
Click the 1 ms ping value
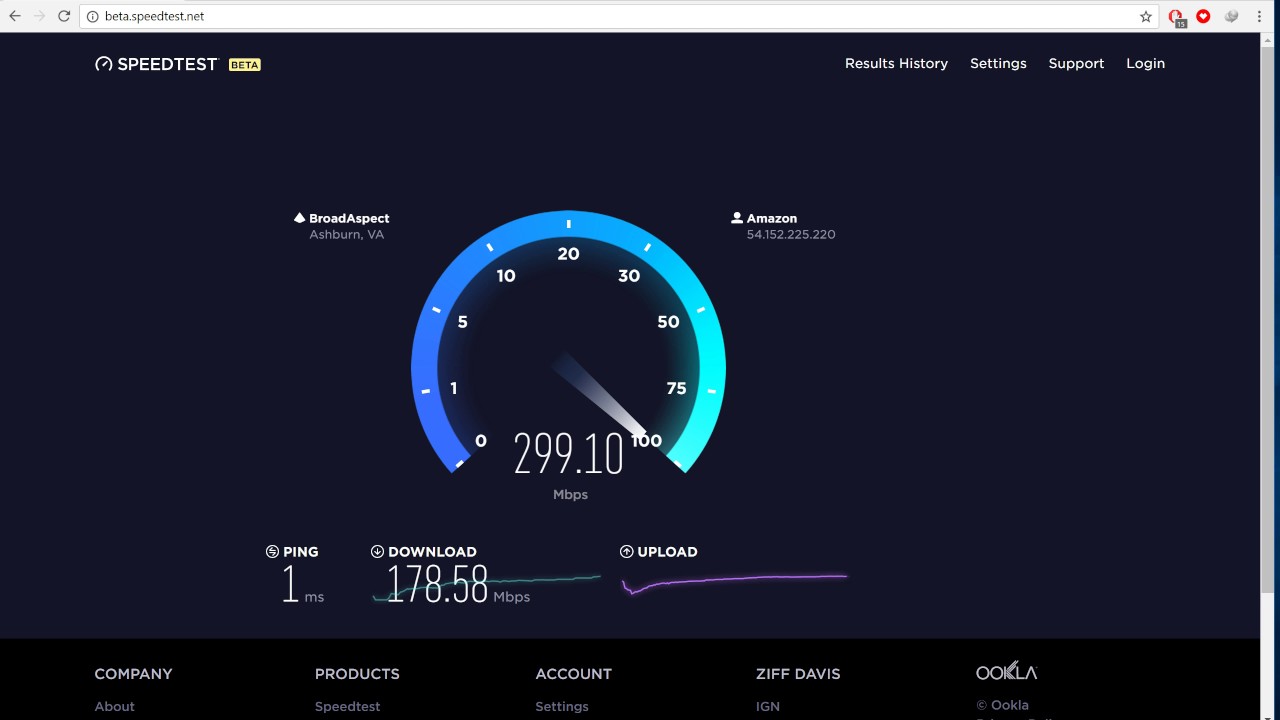point(303,585)
